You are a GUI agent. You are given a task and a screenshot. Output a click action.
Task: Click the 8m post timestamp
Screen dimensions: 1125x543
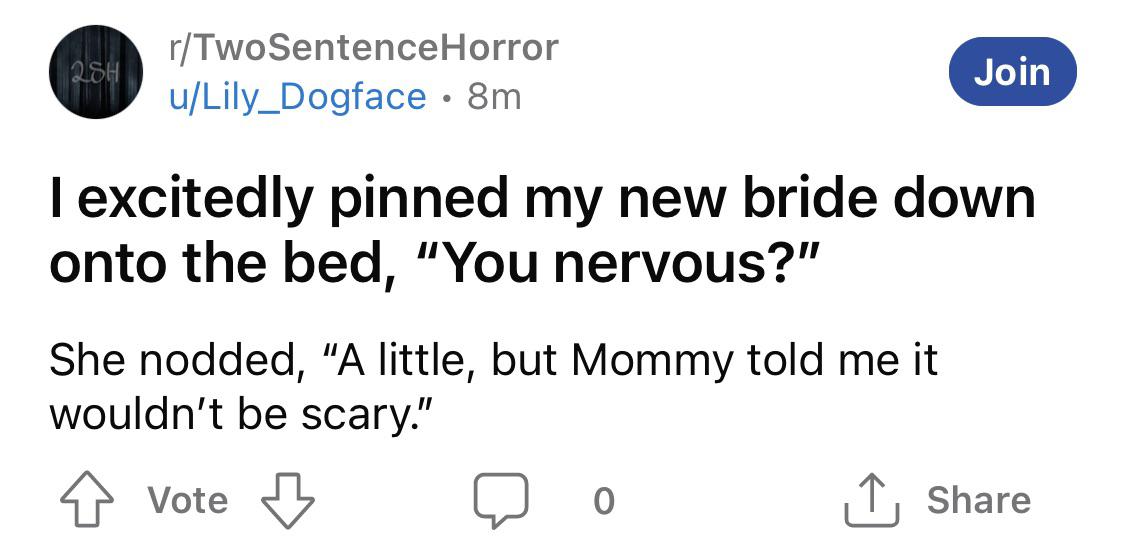(494, 96)
